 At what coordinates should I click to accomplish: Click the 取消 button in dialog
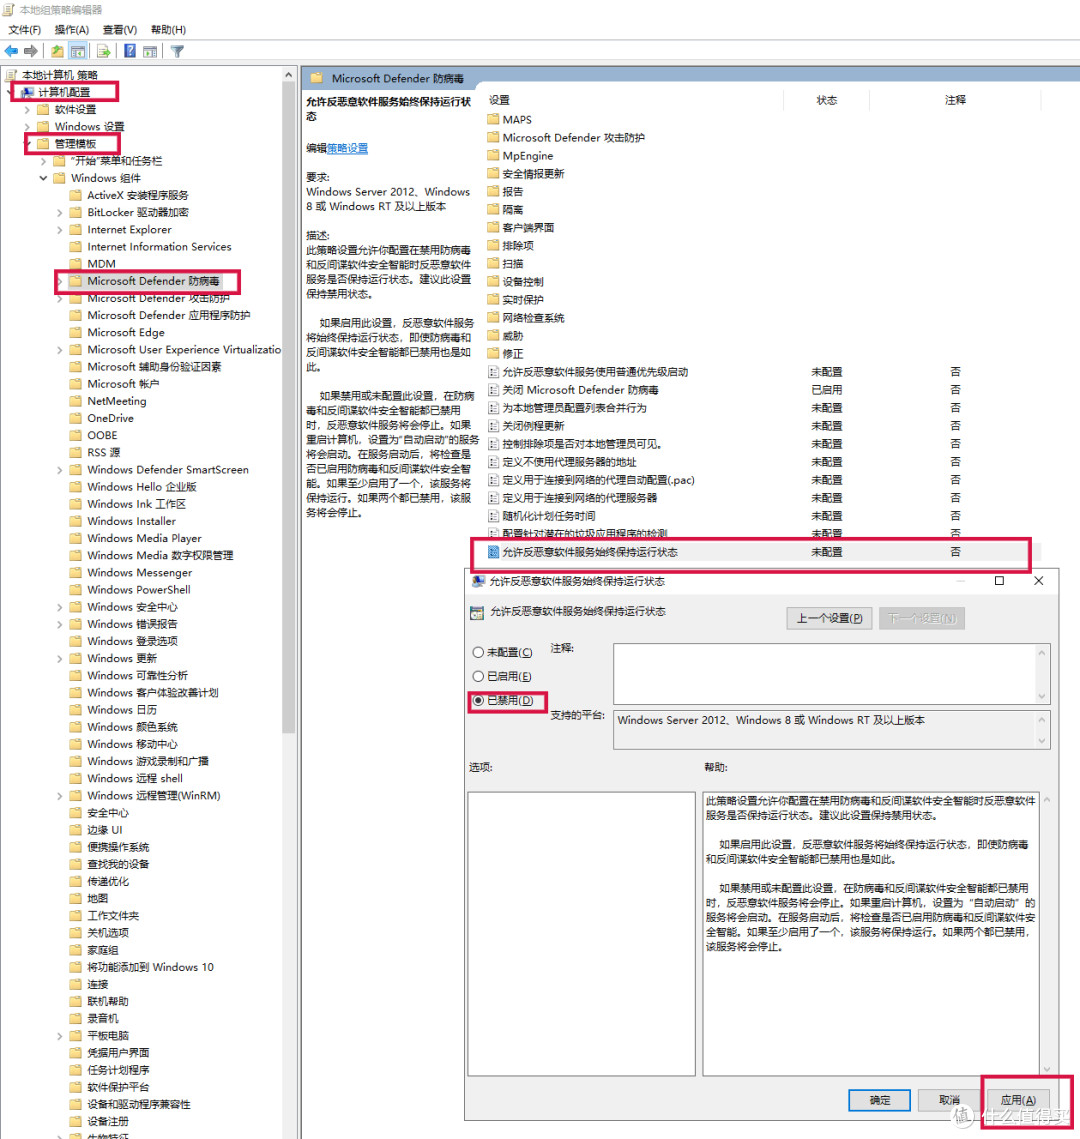[x=949, y=1100]
